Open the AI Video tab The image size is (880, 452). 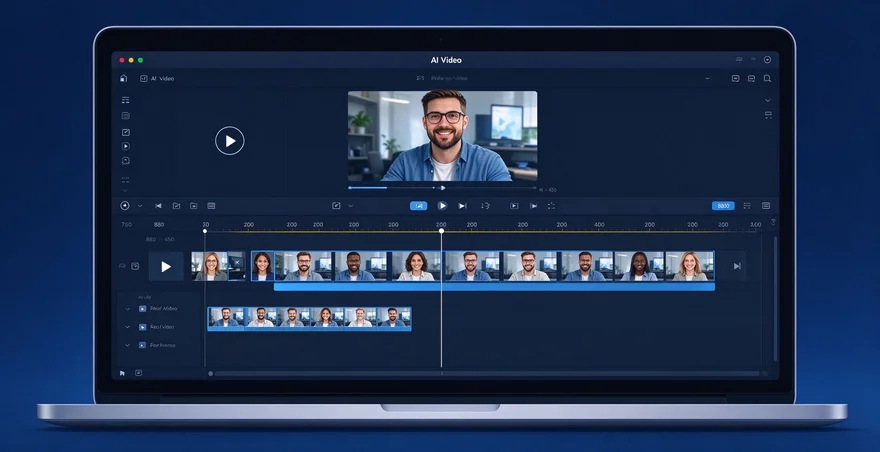click(157, 79)
